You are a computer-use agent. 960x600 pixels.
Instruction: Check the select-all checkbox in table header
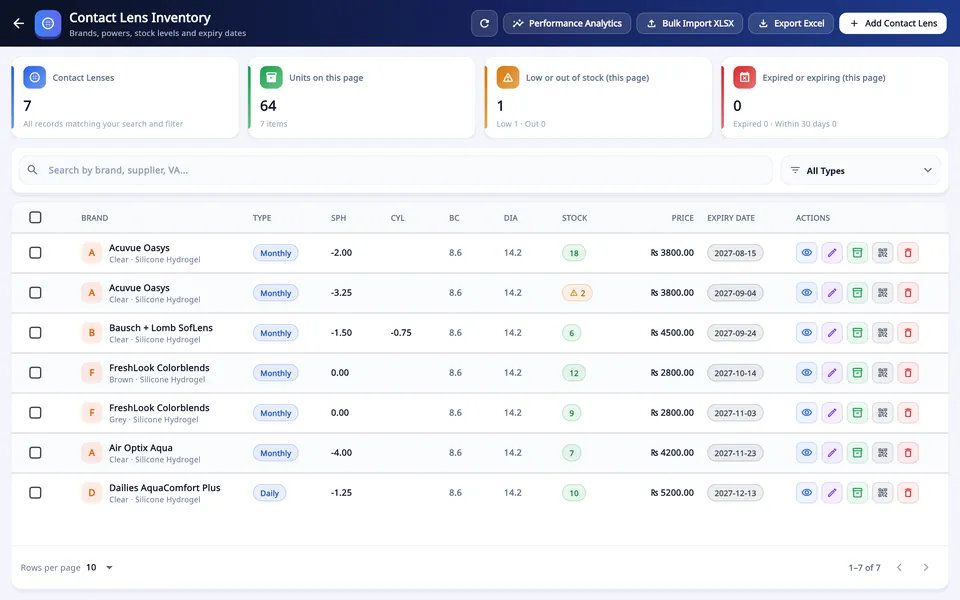click(x=36, y=217)
